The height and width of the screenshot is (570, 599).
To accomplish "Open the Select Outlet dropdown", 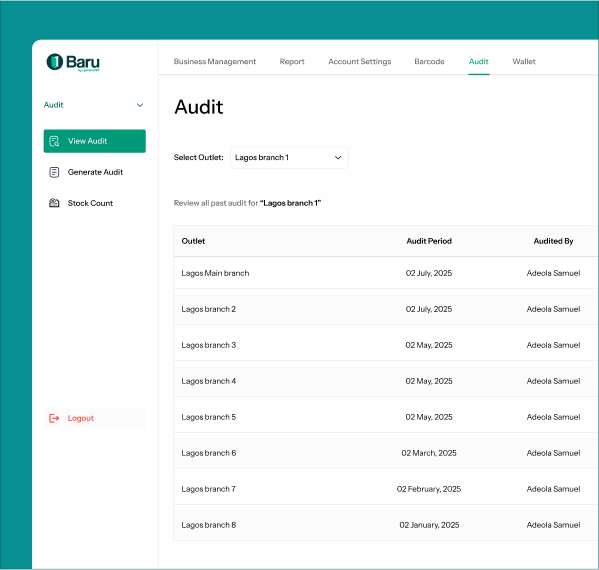I will pos(289,157).
